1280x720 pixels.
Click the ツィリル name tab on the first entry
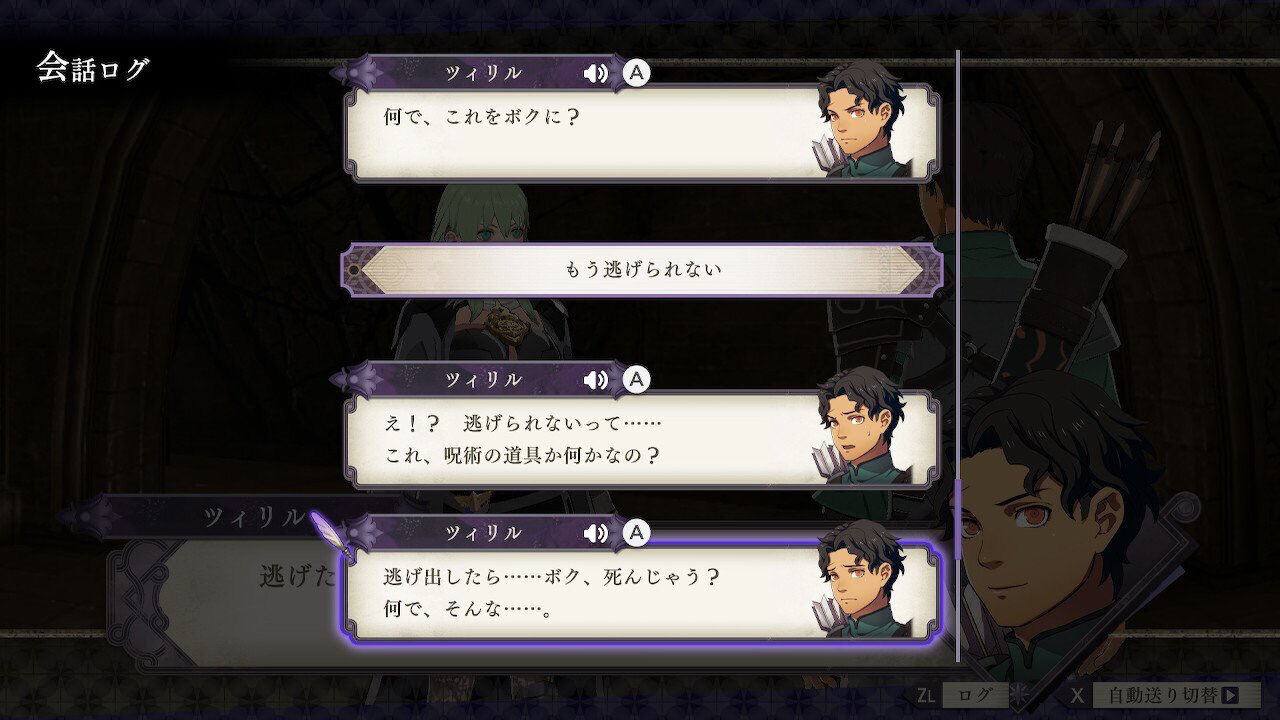click(484, 73)
